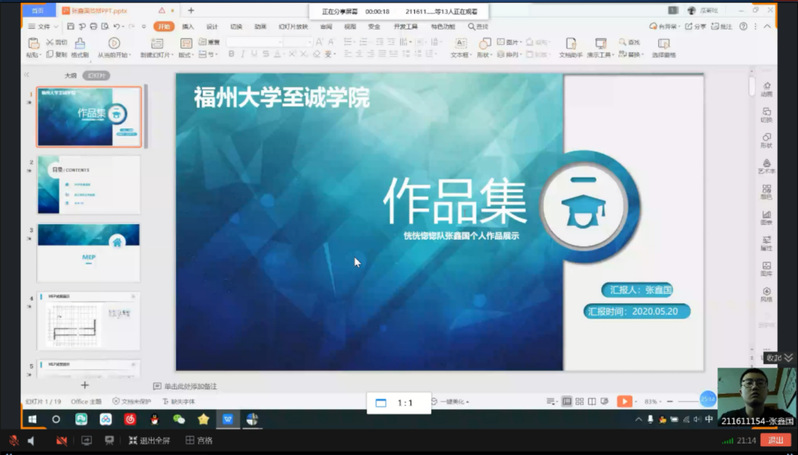Screen dimensions: 798x455
Task: Click the 退出全屏 exit fullscreen button
Action: [149, 441]
